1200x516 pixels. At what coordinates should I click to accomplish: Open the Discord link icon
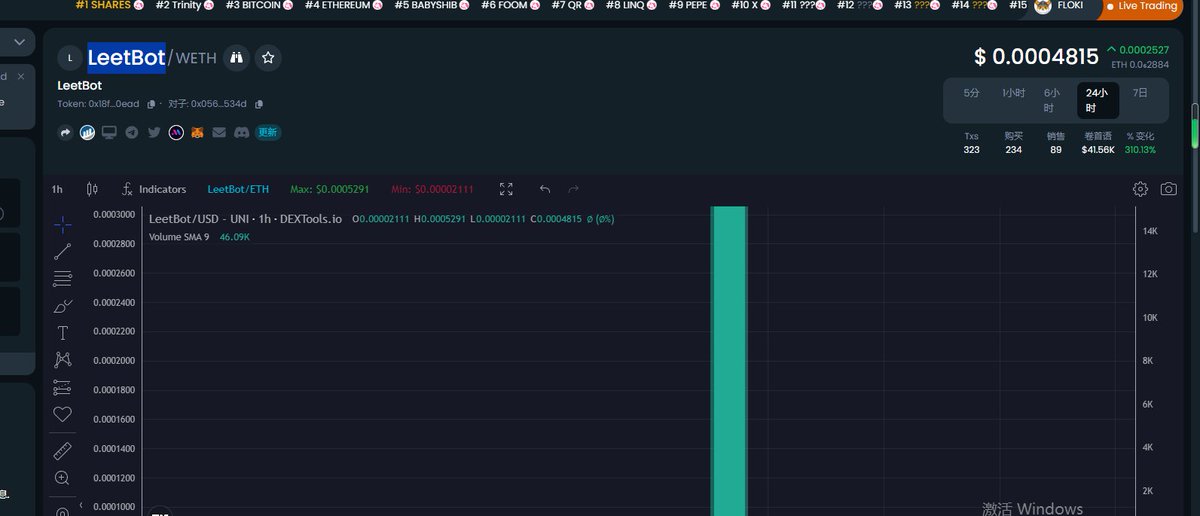click(x=241, y=132)
